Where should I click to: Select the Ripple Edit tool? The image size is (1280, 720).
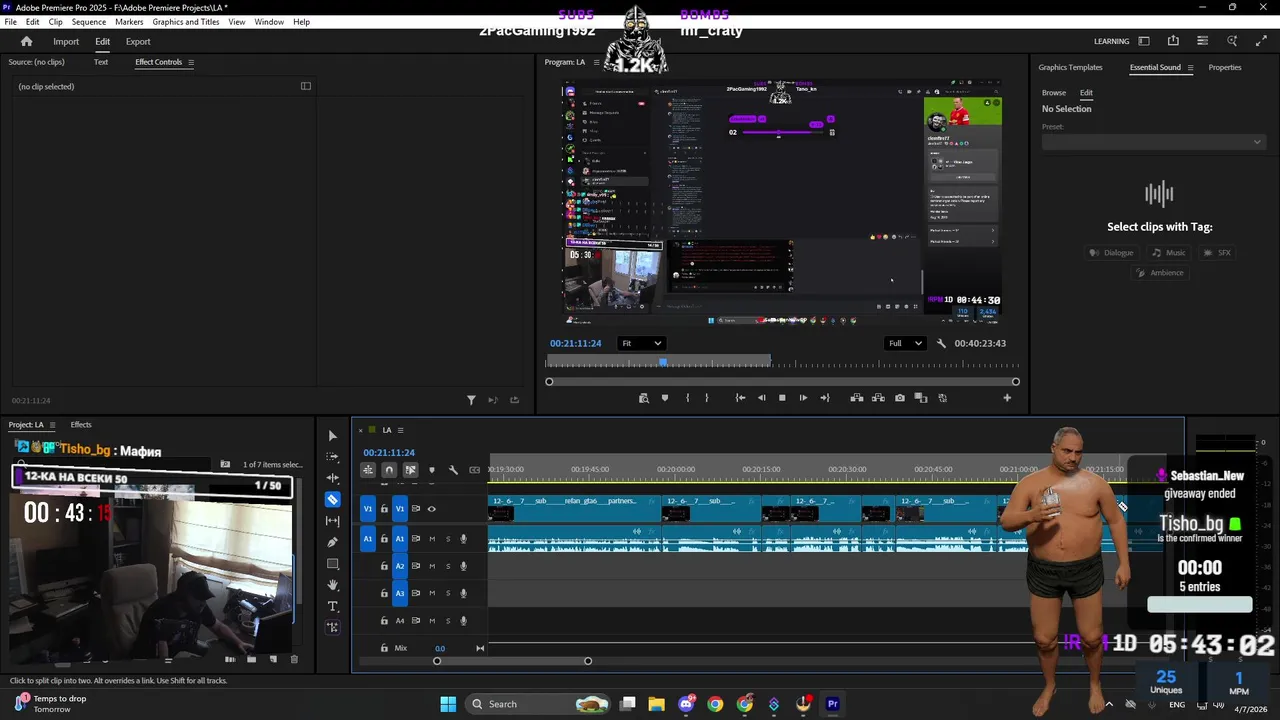333,478
